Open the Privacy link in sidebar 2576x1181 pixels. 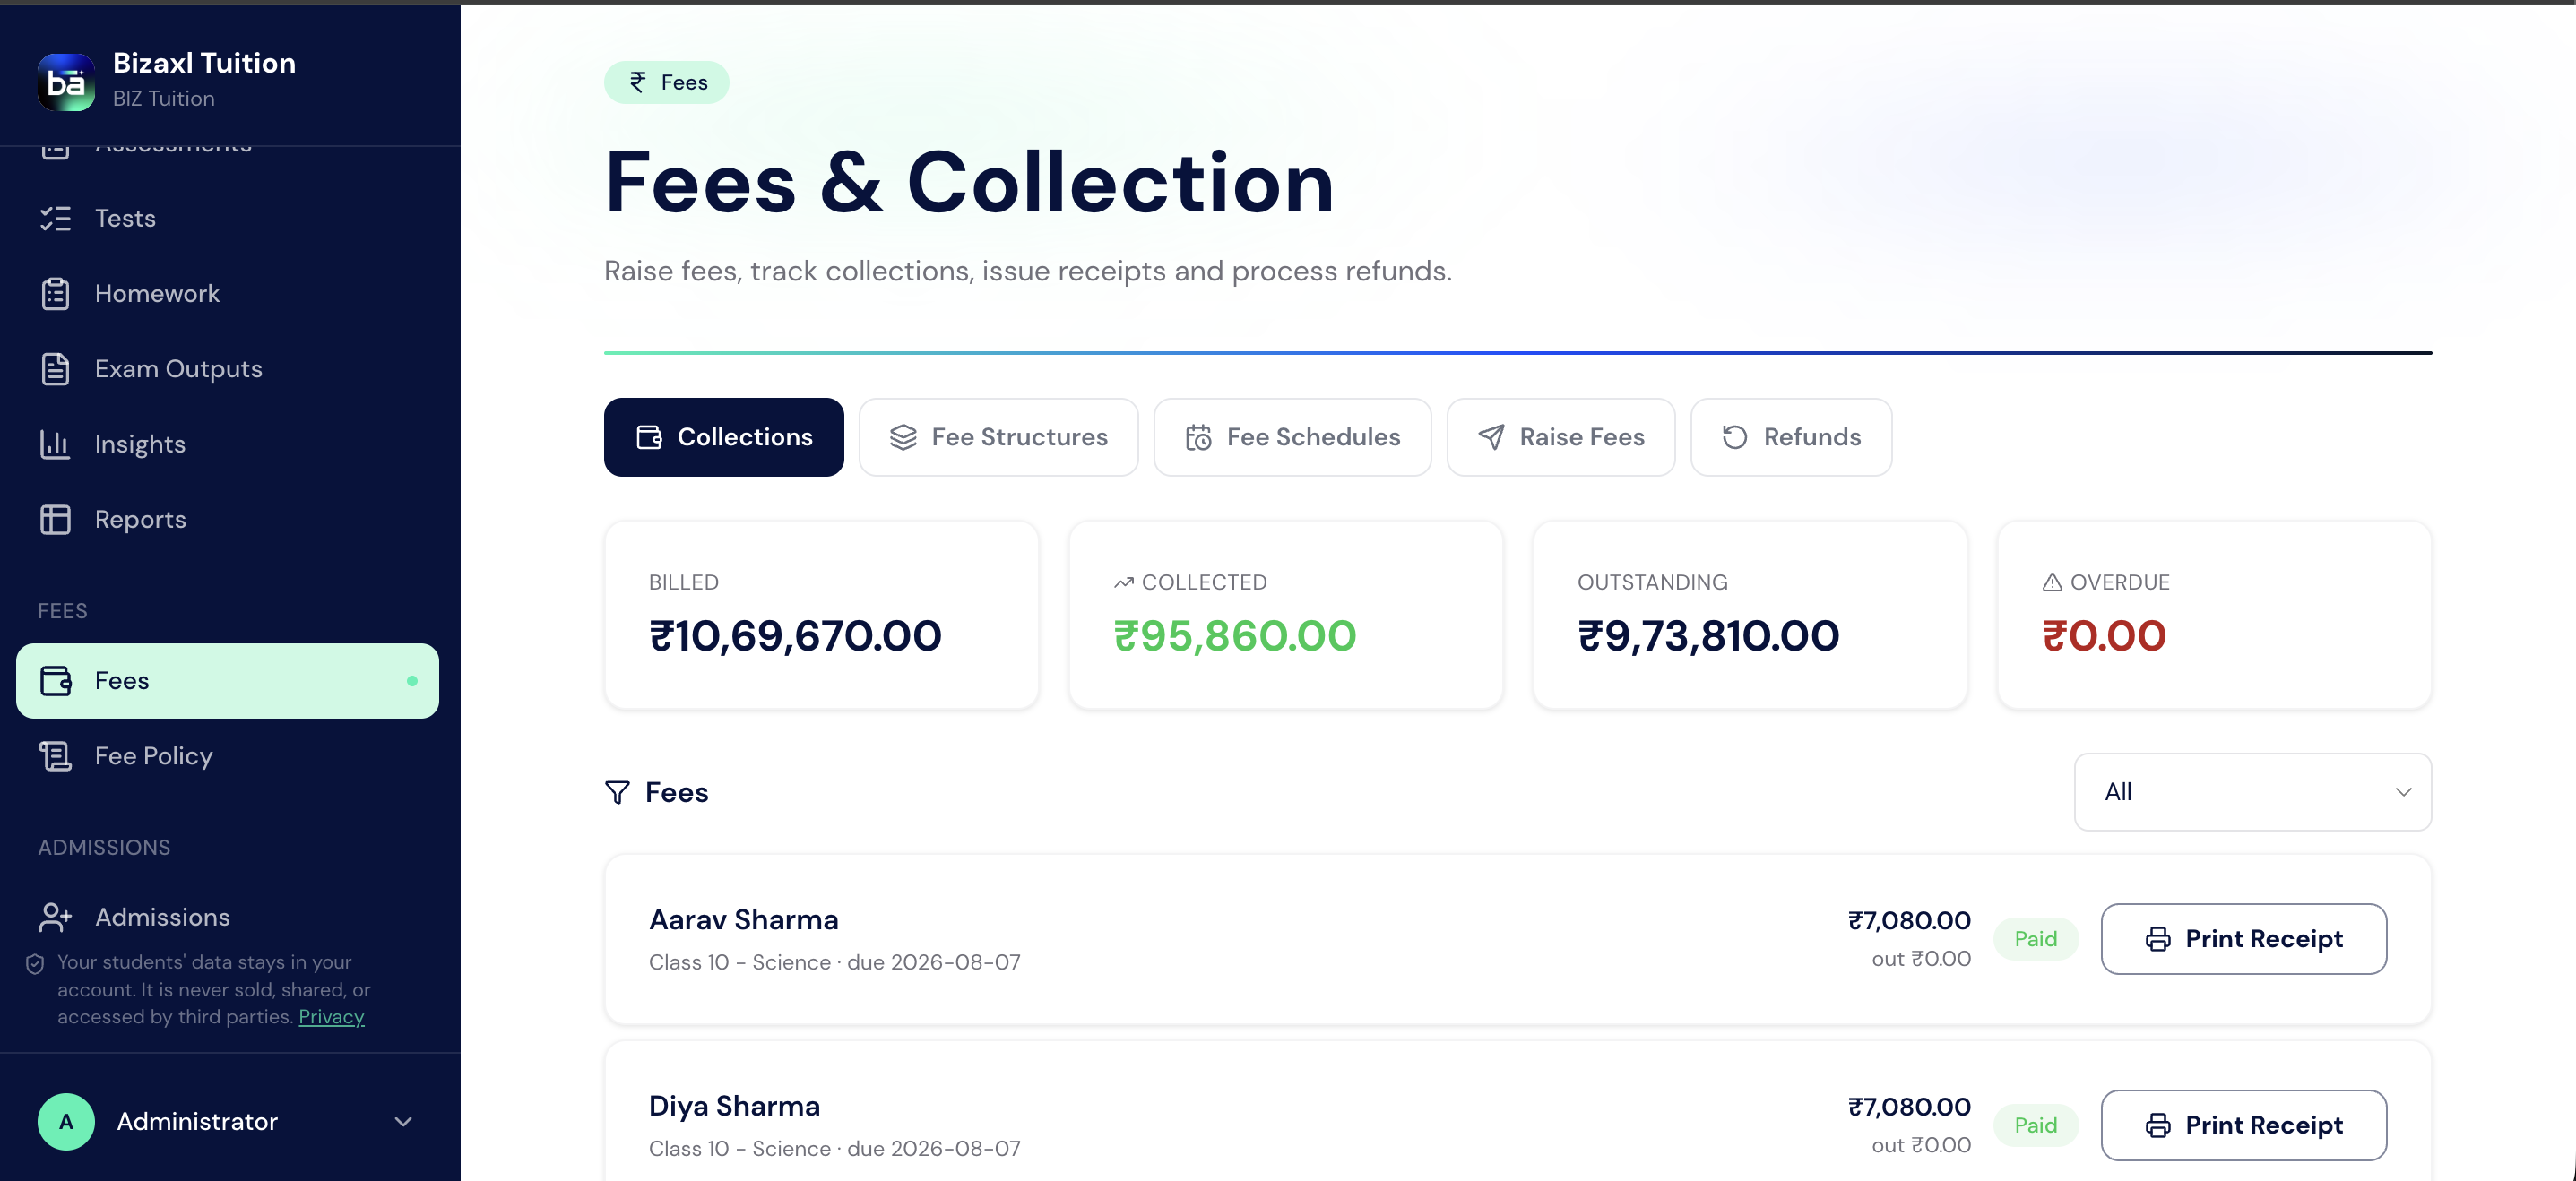click(331, 1016)
